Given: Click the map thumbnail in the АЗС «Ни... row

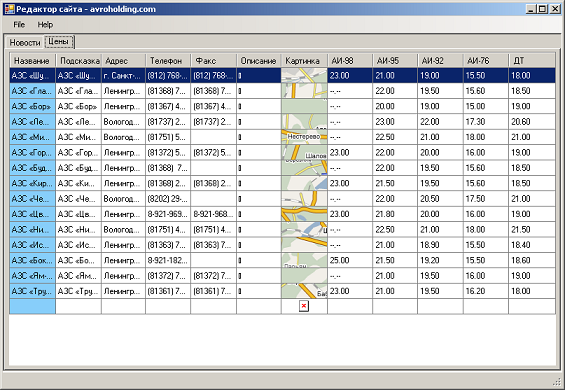Looking at the screenshot, I should click(304, 230).
